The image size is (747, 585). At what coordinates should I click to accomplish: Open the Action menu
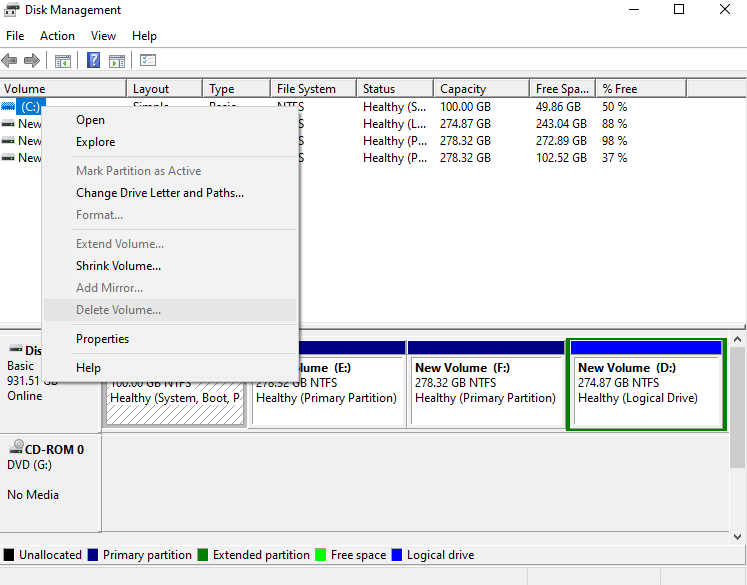[x=57, y=36]
